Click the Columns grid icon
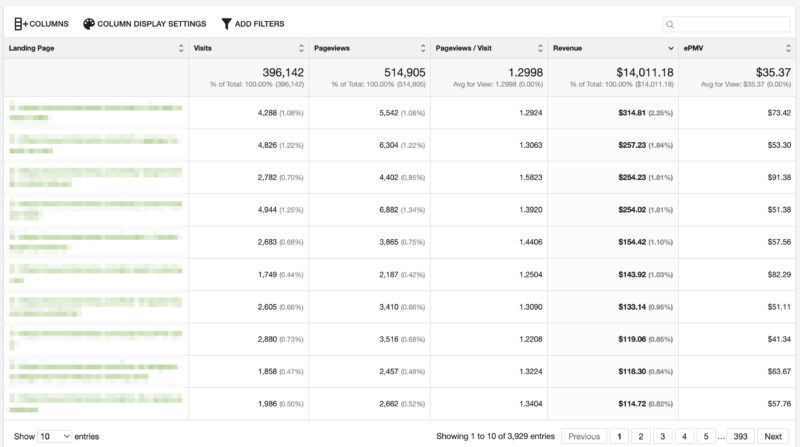This screenshot has width=800, height=447. click(19, 23)
